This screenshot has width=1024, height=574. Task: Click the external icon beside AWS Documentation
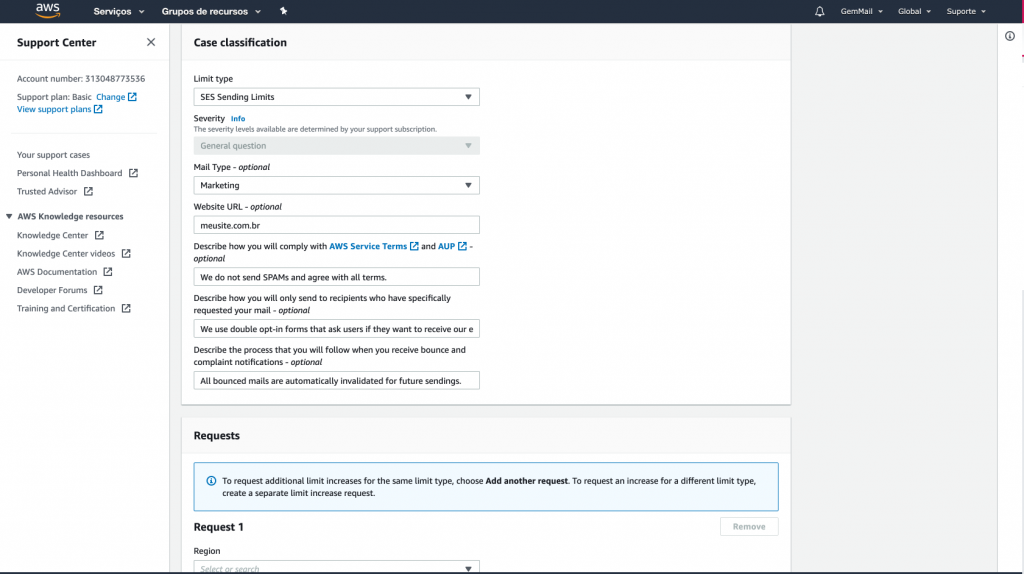pyautogui.click(x=108, y=272)
